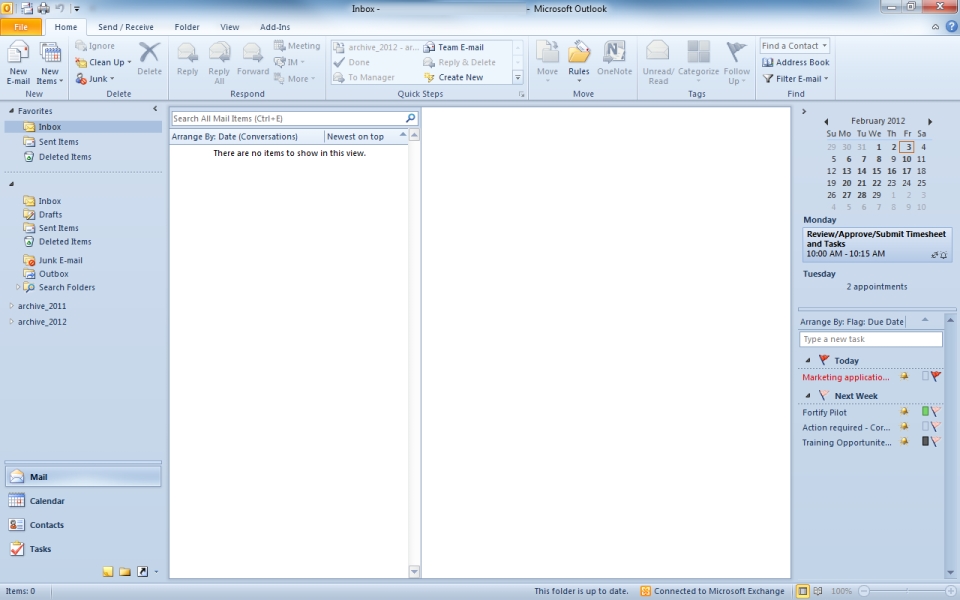Switch to the Folder tab
The height and width of the screenshot is (600, 960).
coord(187,27)
